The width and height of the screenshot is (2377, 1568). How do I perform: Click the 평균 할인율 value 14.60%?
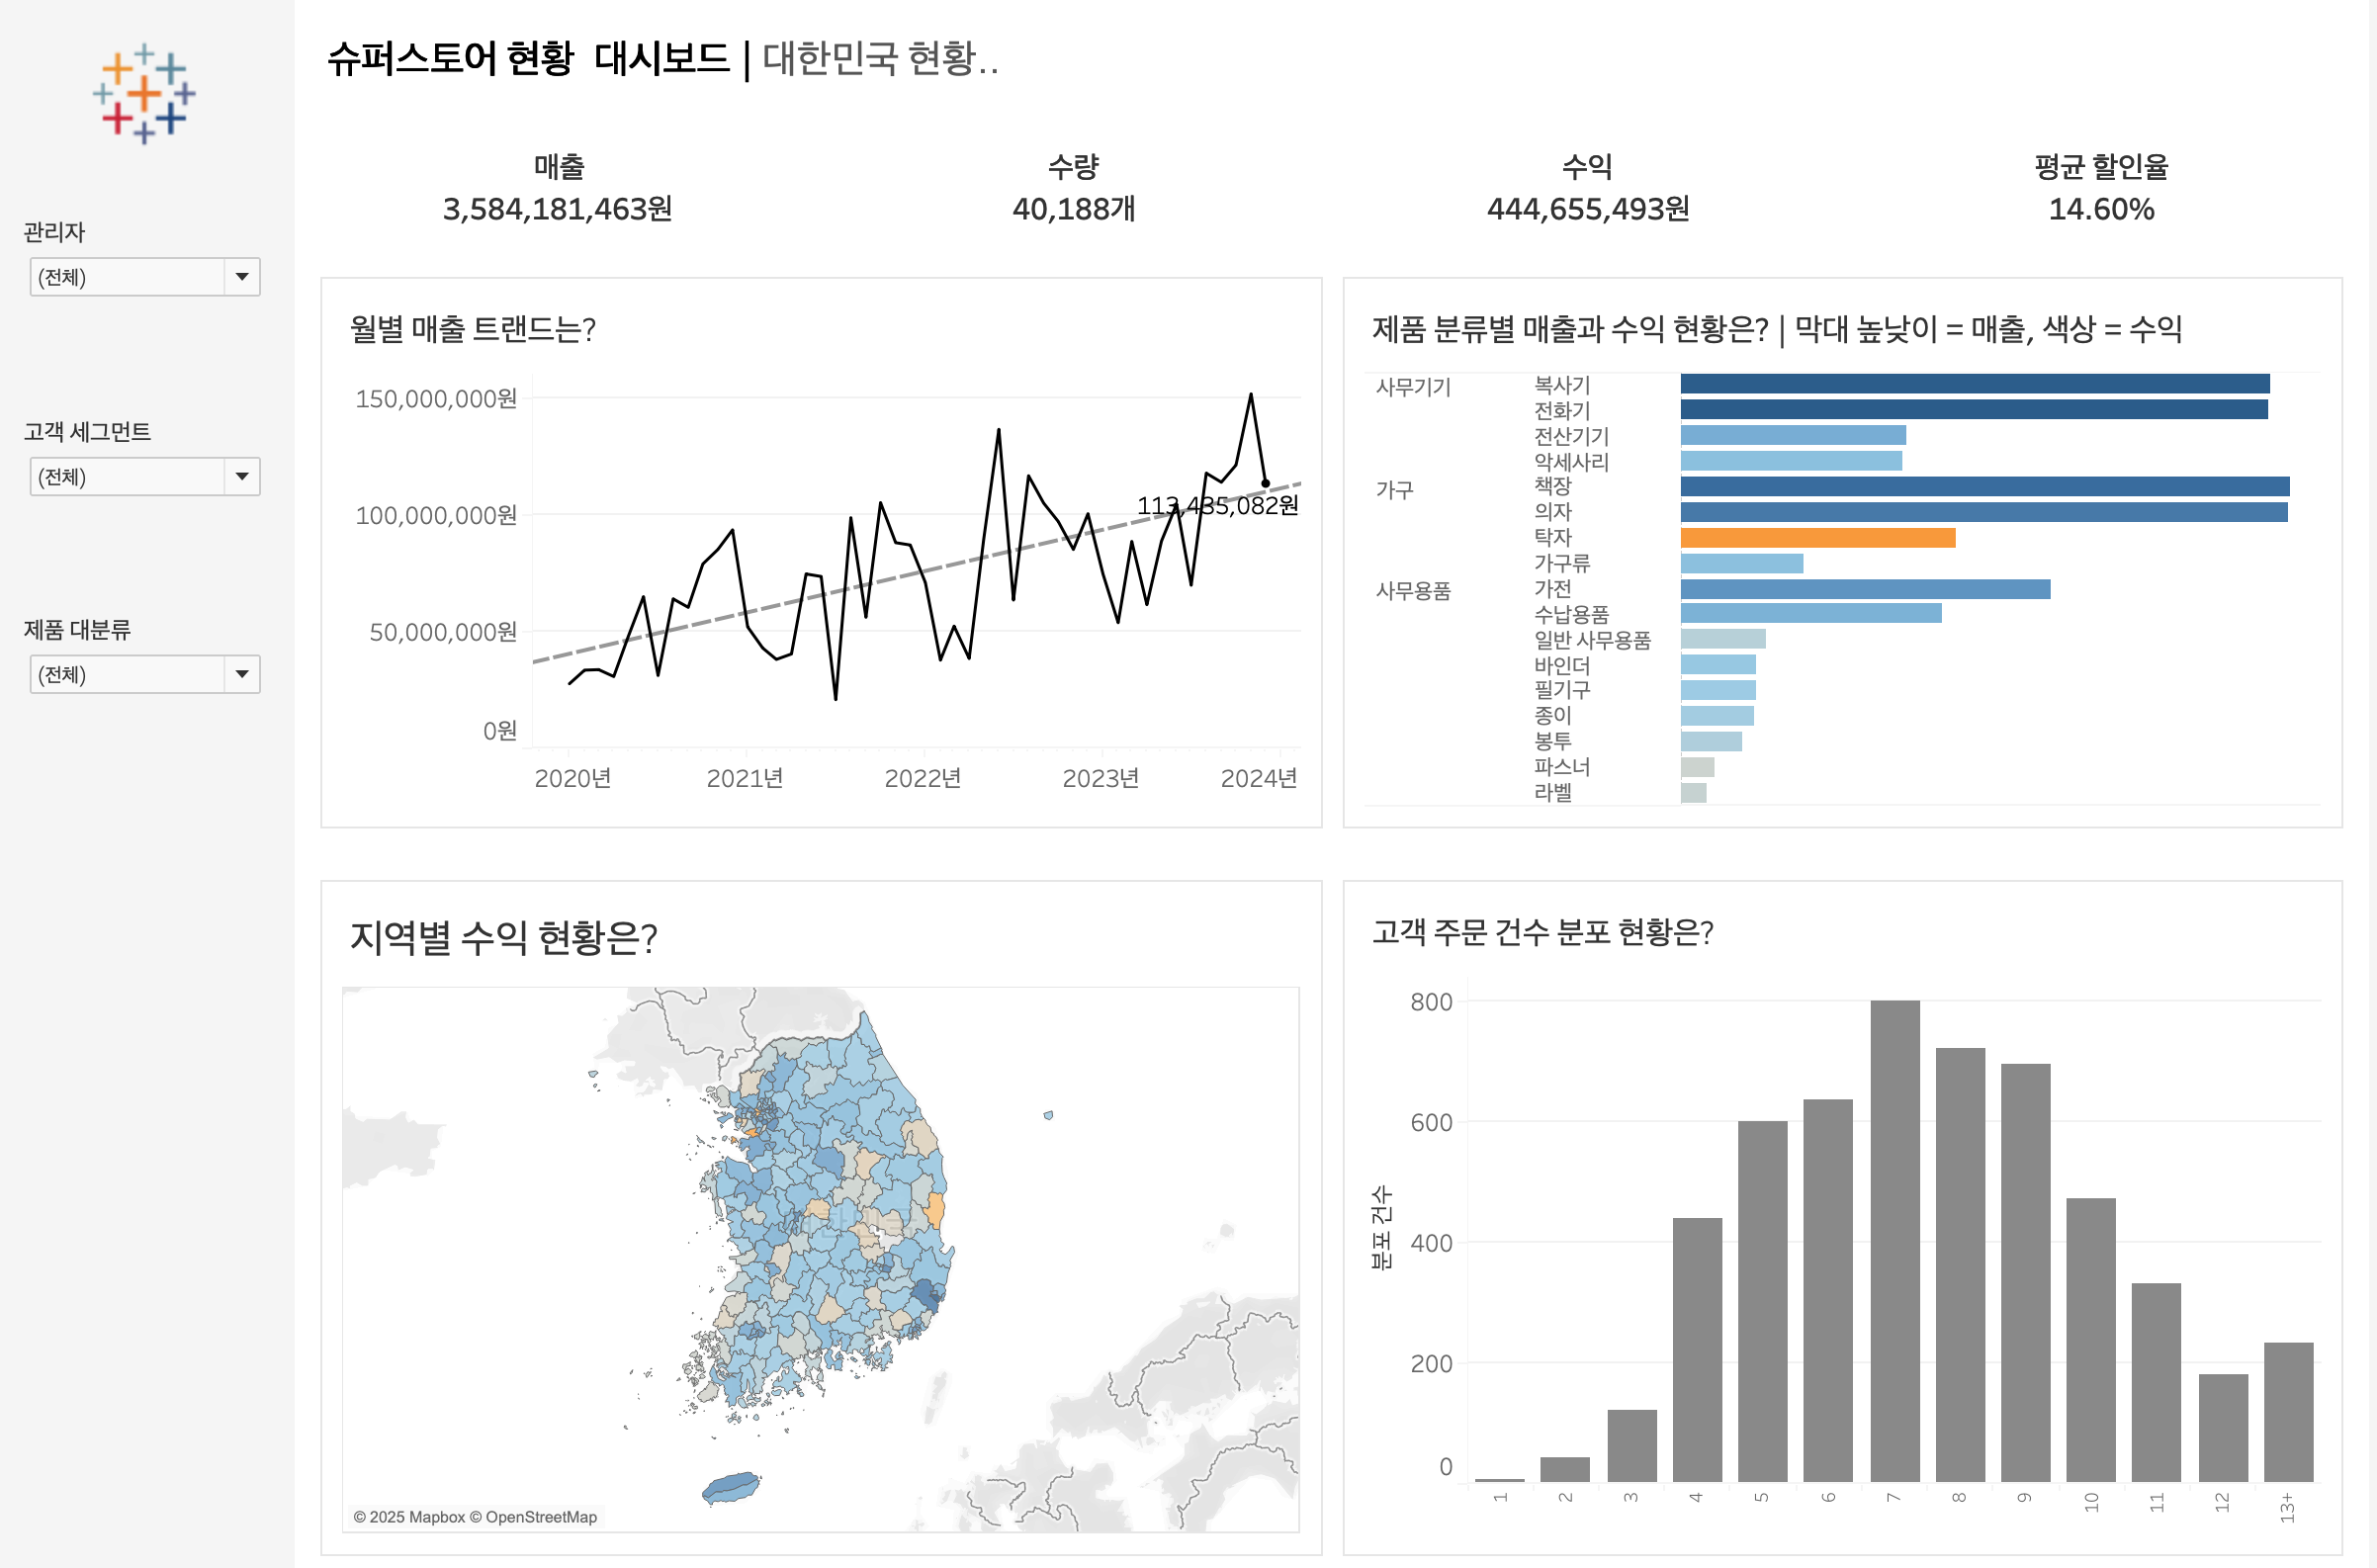click(2101, 210)
